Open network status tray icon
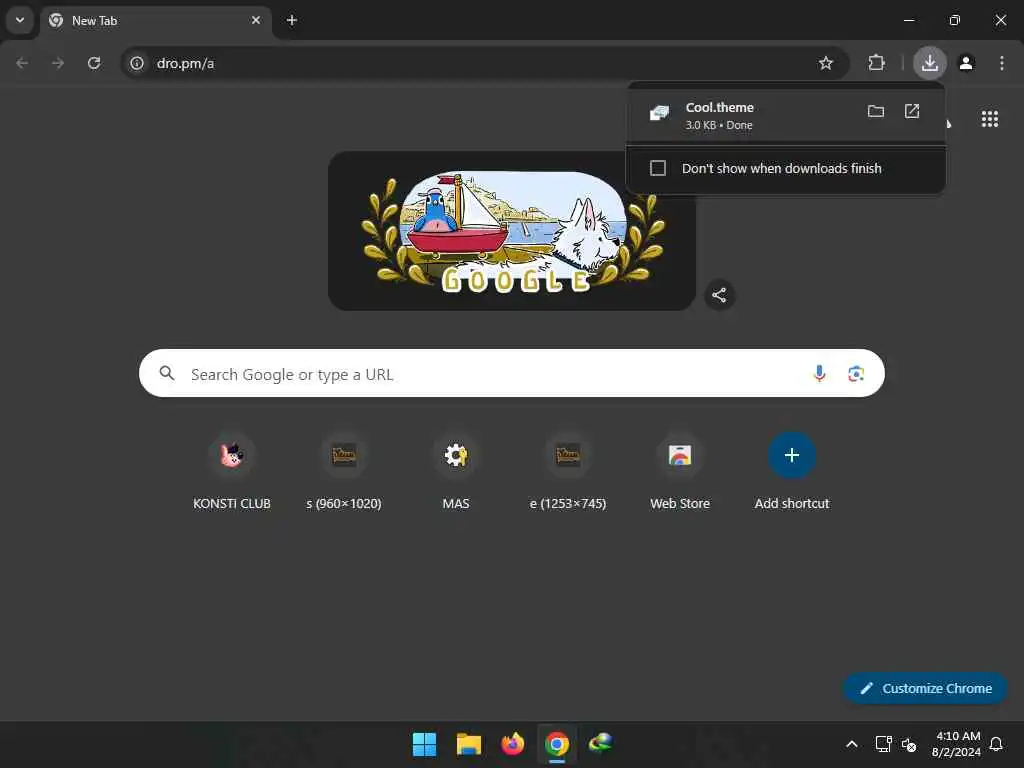The width and height of the screenshot is (1024, 768). 883,744
